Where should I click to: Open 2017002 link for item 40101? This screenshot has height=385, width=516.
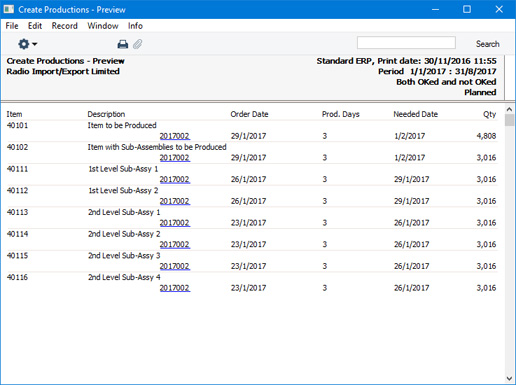175,136
